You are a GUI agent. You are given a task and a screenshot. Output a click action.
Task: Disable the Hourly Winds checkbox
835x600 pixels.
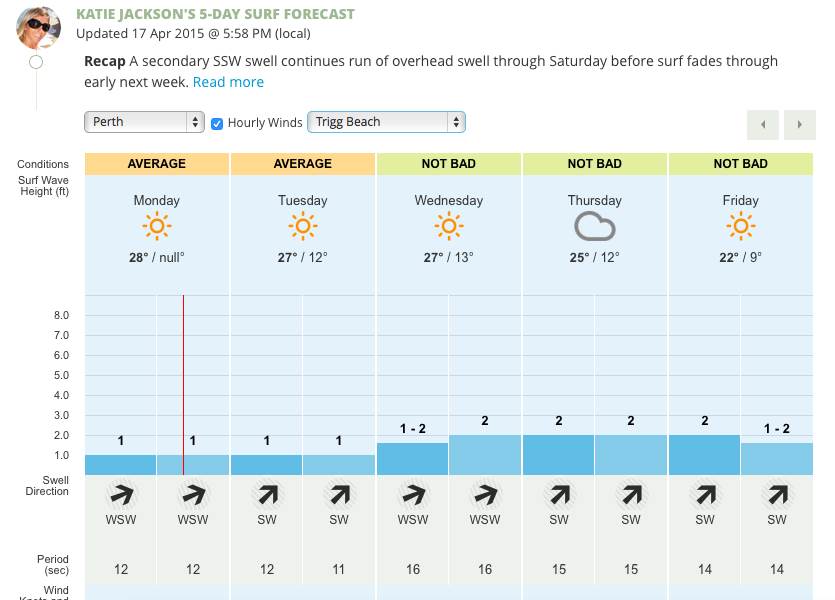(217, 124)
